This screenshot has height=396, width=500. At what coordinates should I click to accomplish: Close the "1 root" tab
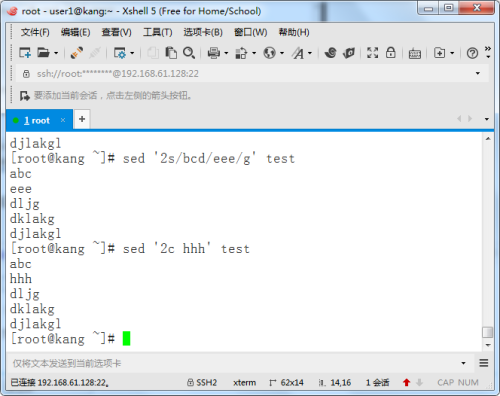click(x=63, y=120)
